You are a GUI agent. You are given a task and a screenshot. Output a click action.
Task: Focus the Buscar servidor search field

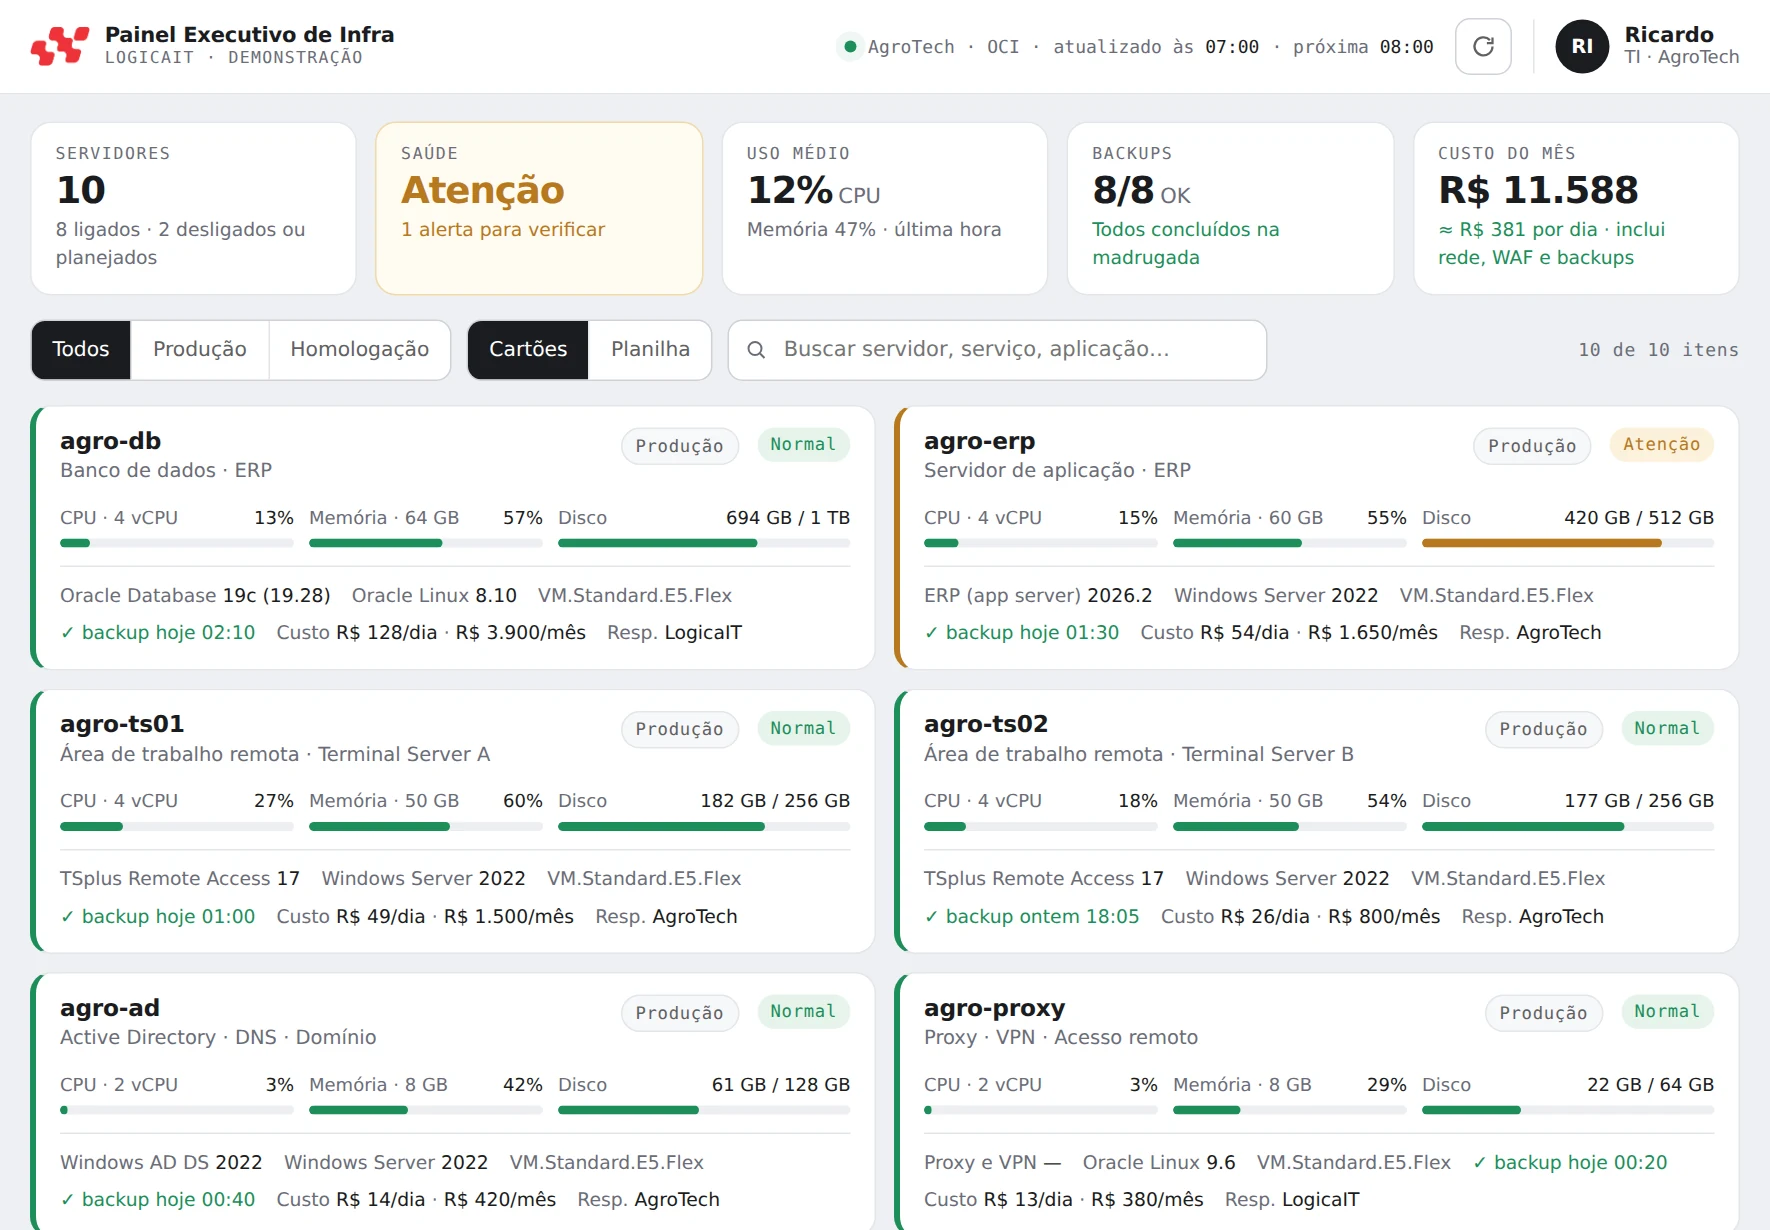[997, 350]
